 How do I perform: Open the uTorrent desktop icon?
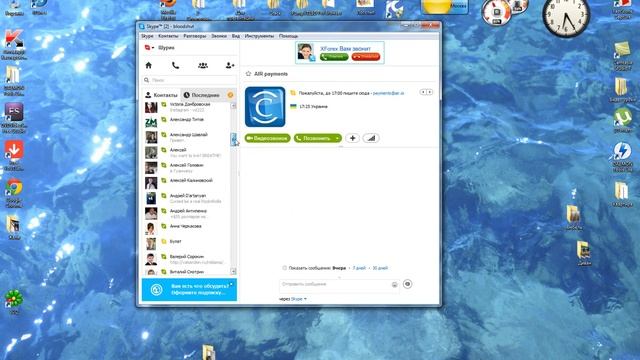click(x=622, y=118)
